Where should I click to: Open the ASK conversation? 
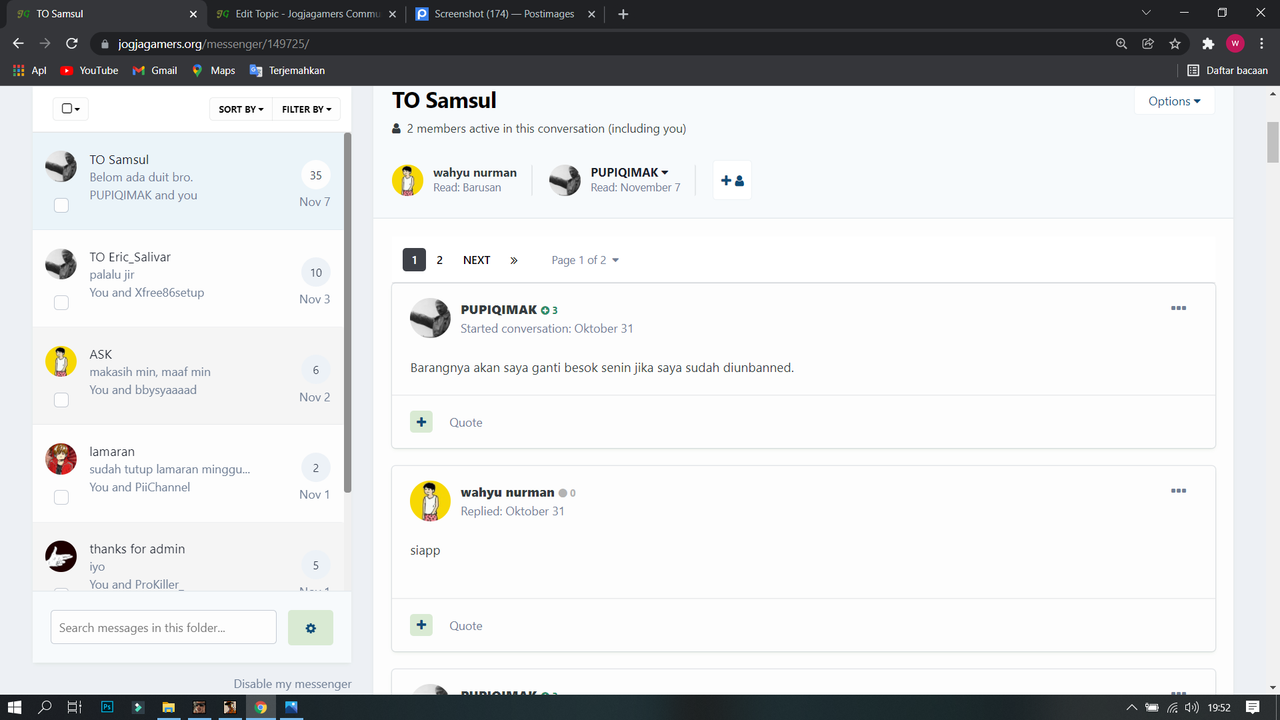coord(188,376)
